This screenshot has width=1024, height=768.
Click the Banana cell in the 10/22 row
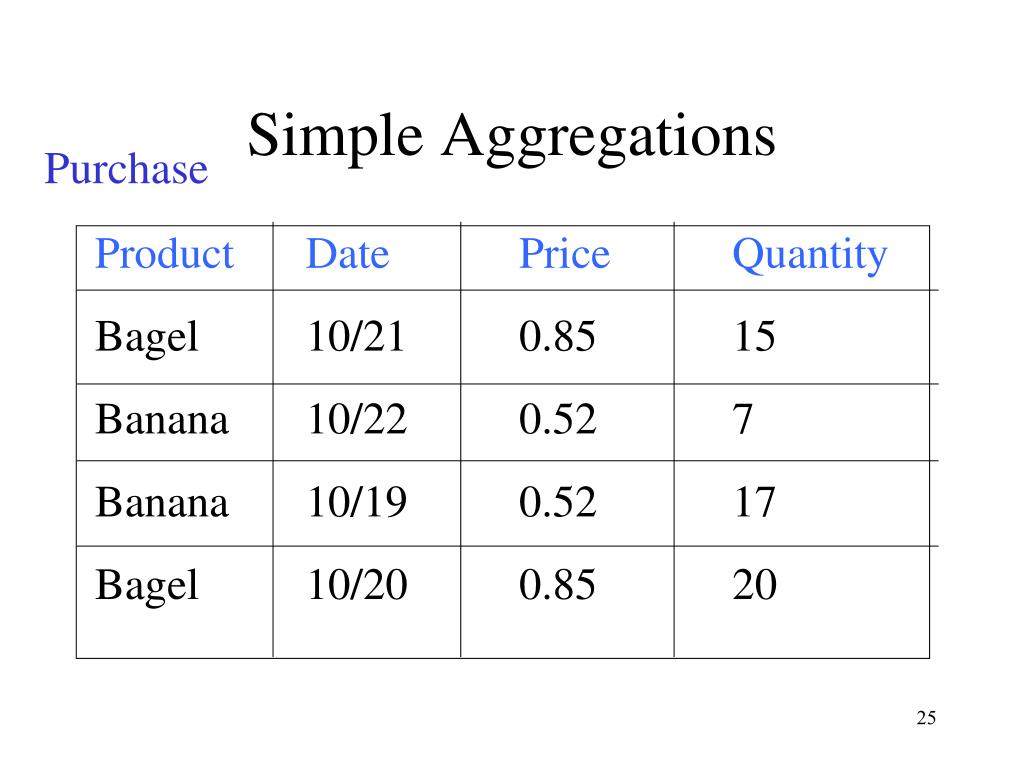[x=162, y=419]
